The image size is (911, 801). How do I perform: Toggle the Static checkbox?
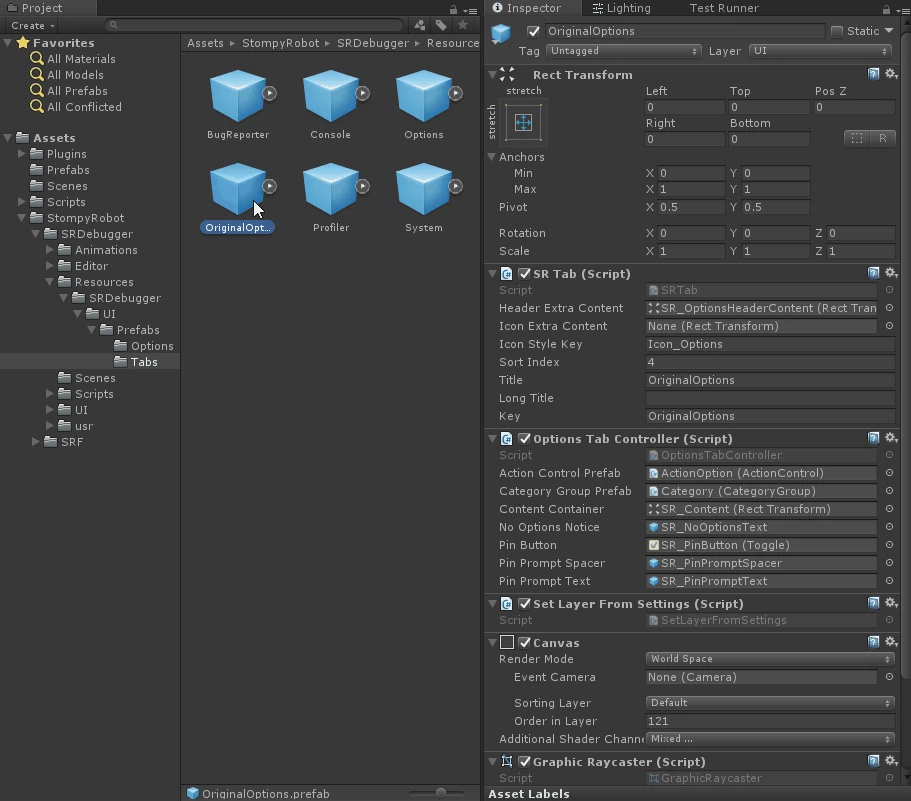click(x=837, y=31)
